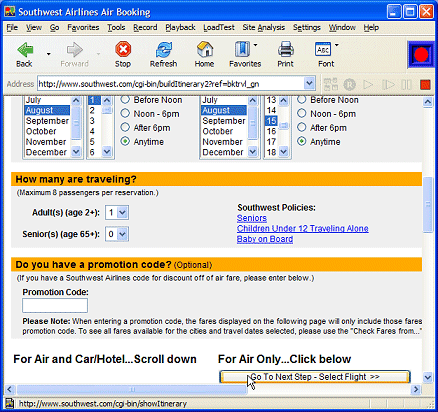438x412 pixels.
Task: Open the Adult(s) count dropdown
Action: tap(117, 212)
